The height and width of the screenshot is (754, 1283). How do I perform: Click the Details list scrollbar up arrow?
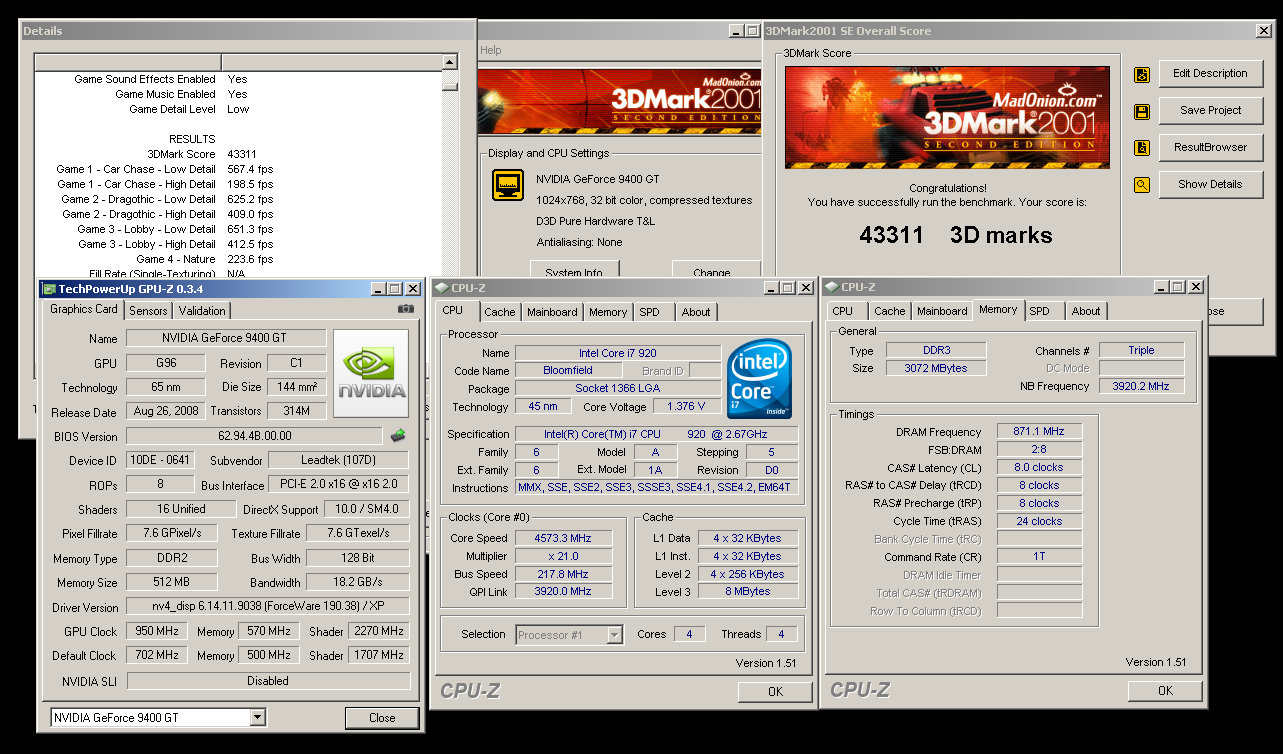pos(450,62)
